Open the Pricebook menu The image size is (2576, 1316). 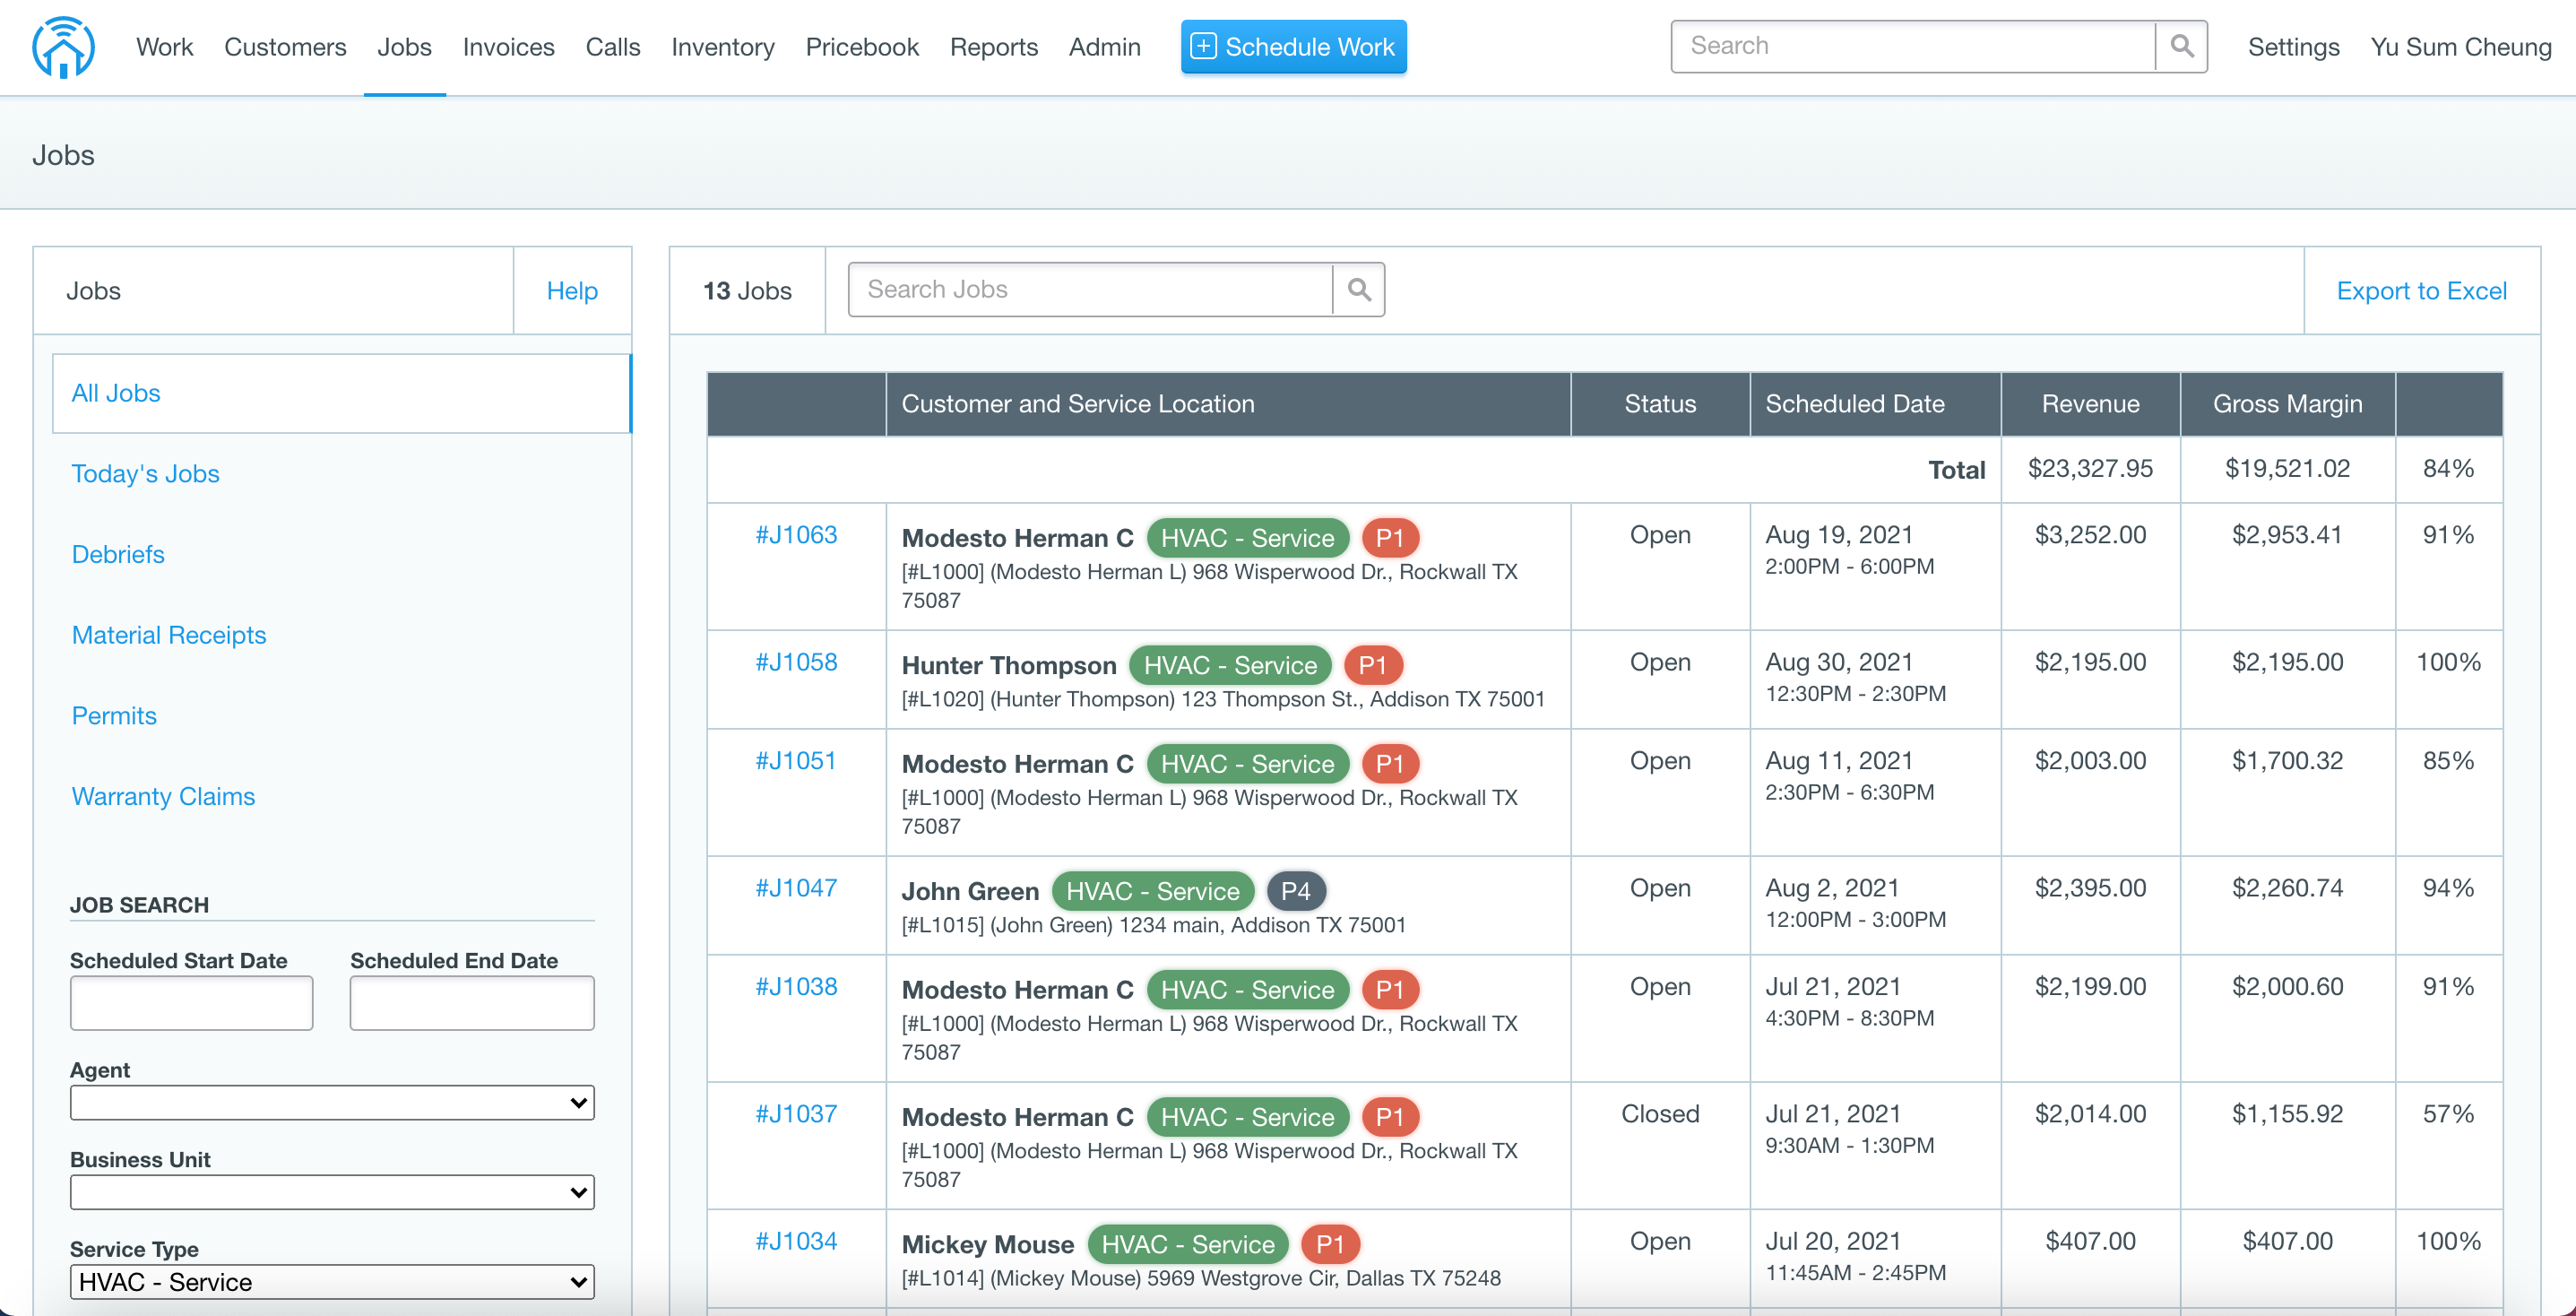[861, 47]
